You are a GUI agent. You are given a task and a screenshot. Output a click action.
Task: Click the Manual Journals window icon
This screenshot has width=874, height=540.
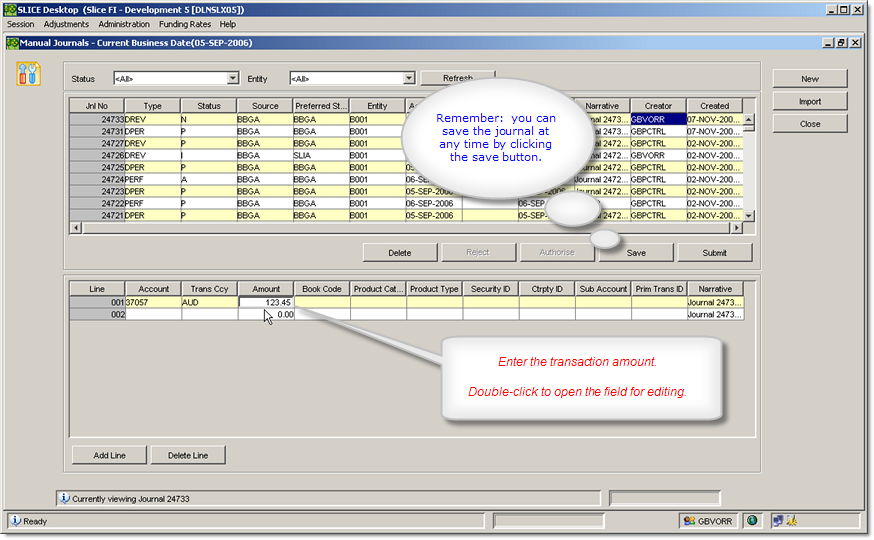pyautogui.click(x=12, y=43)
